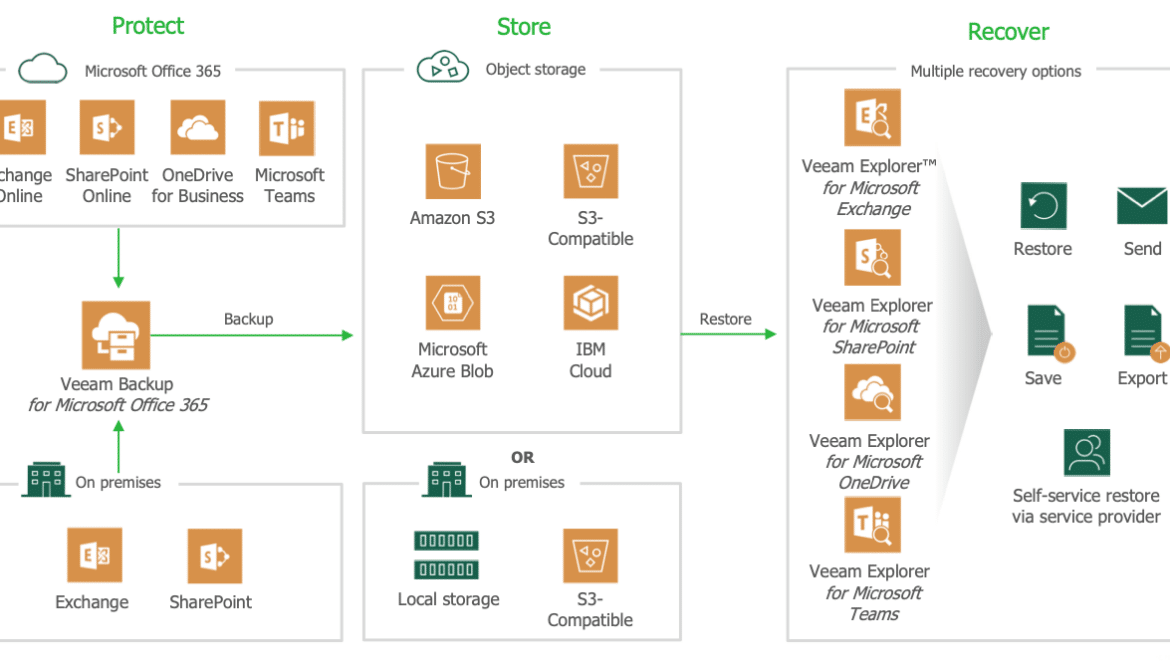Image resolution: width=1170 pixels, height=663 pixels.
Task: Click the Object storage label
Action: [536, 69]
